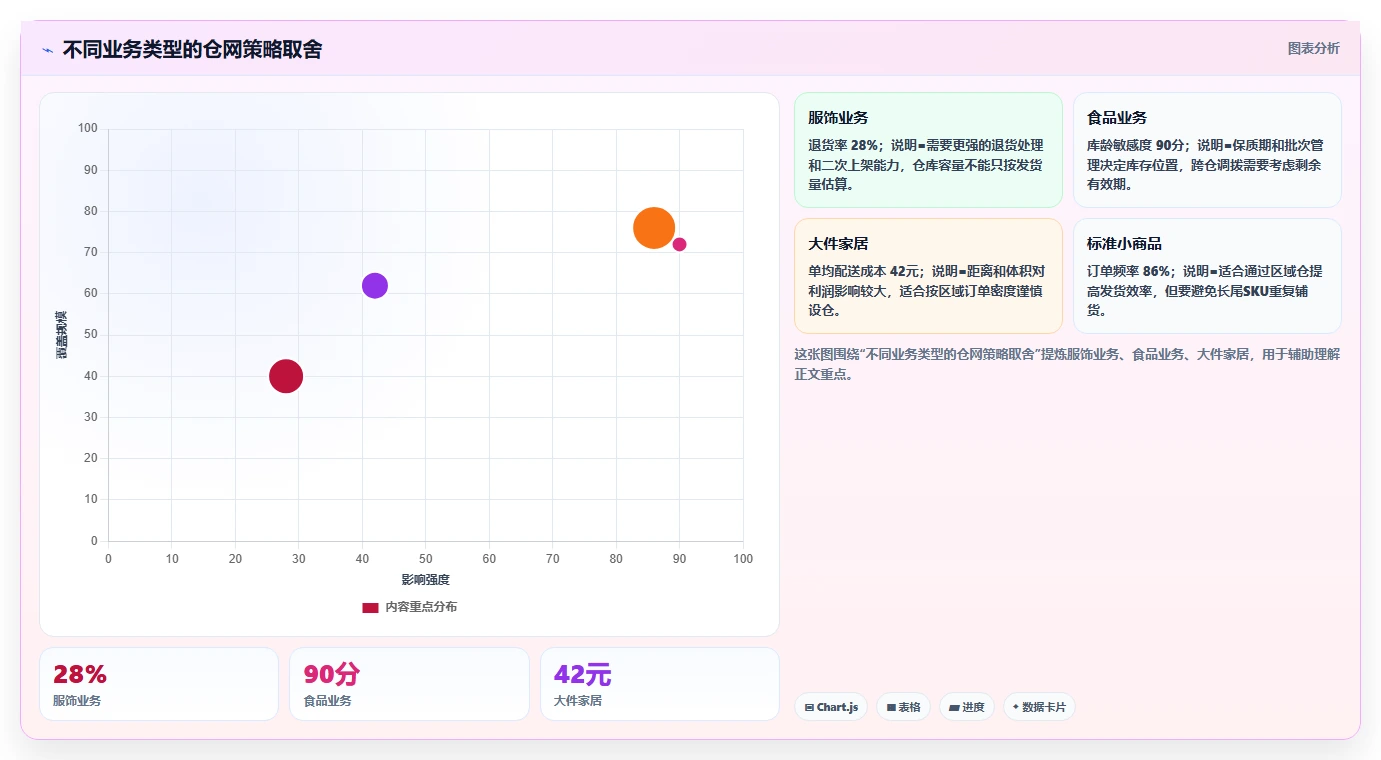Open the 食品业务 info card

click(1207, 150)
